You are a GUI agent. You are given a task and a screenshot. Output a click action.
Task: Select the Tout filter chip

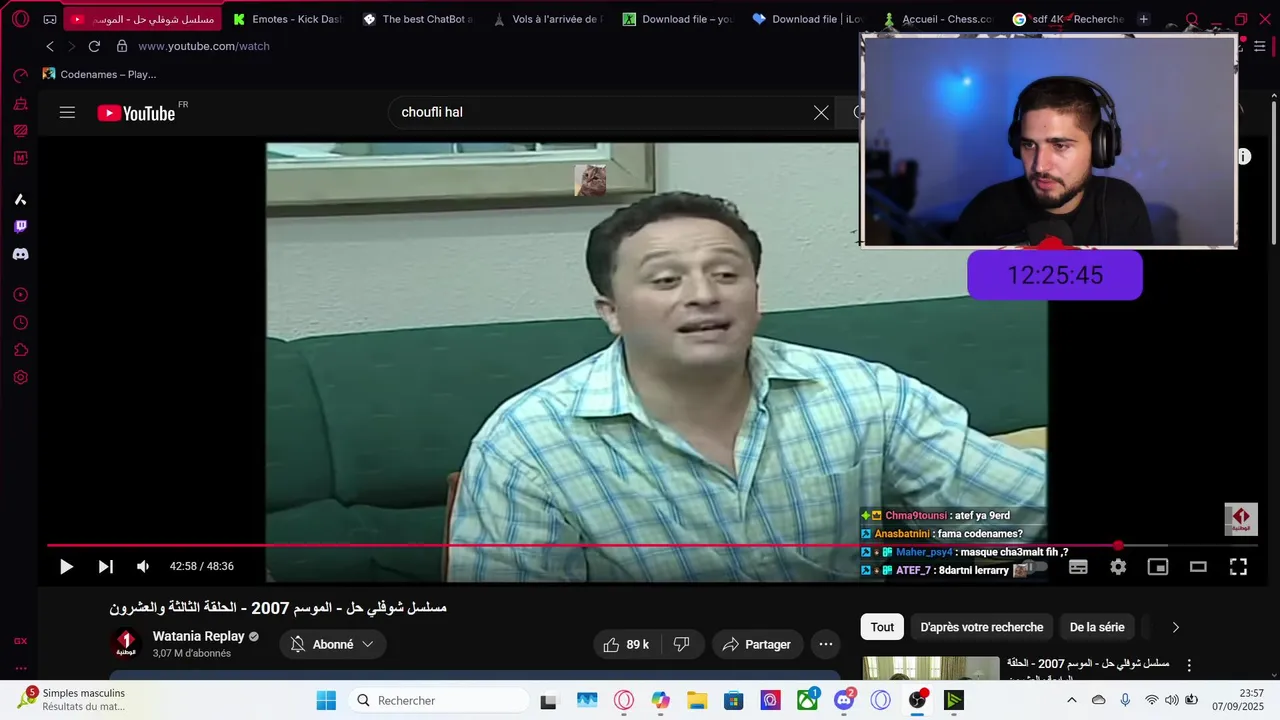pyautogui.click(x=882, y=628)
